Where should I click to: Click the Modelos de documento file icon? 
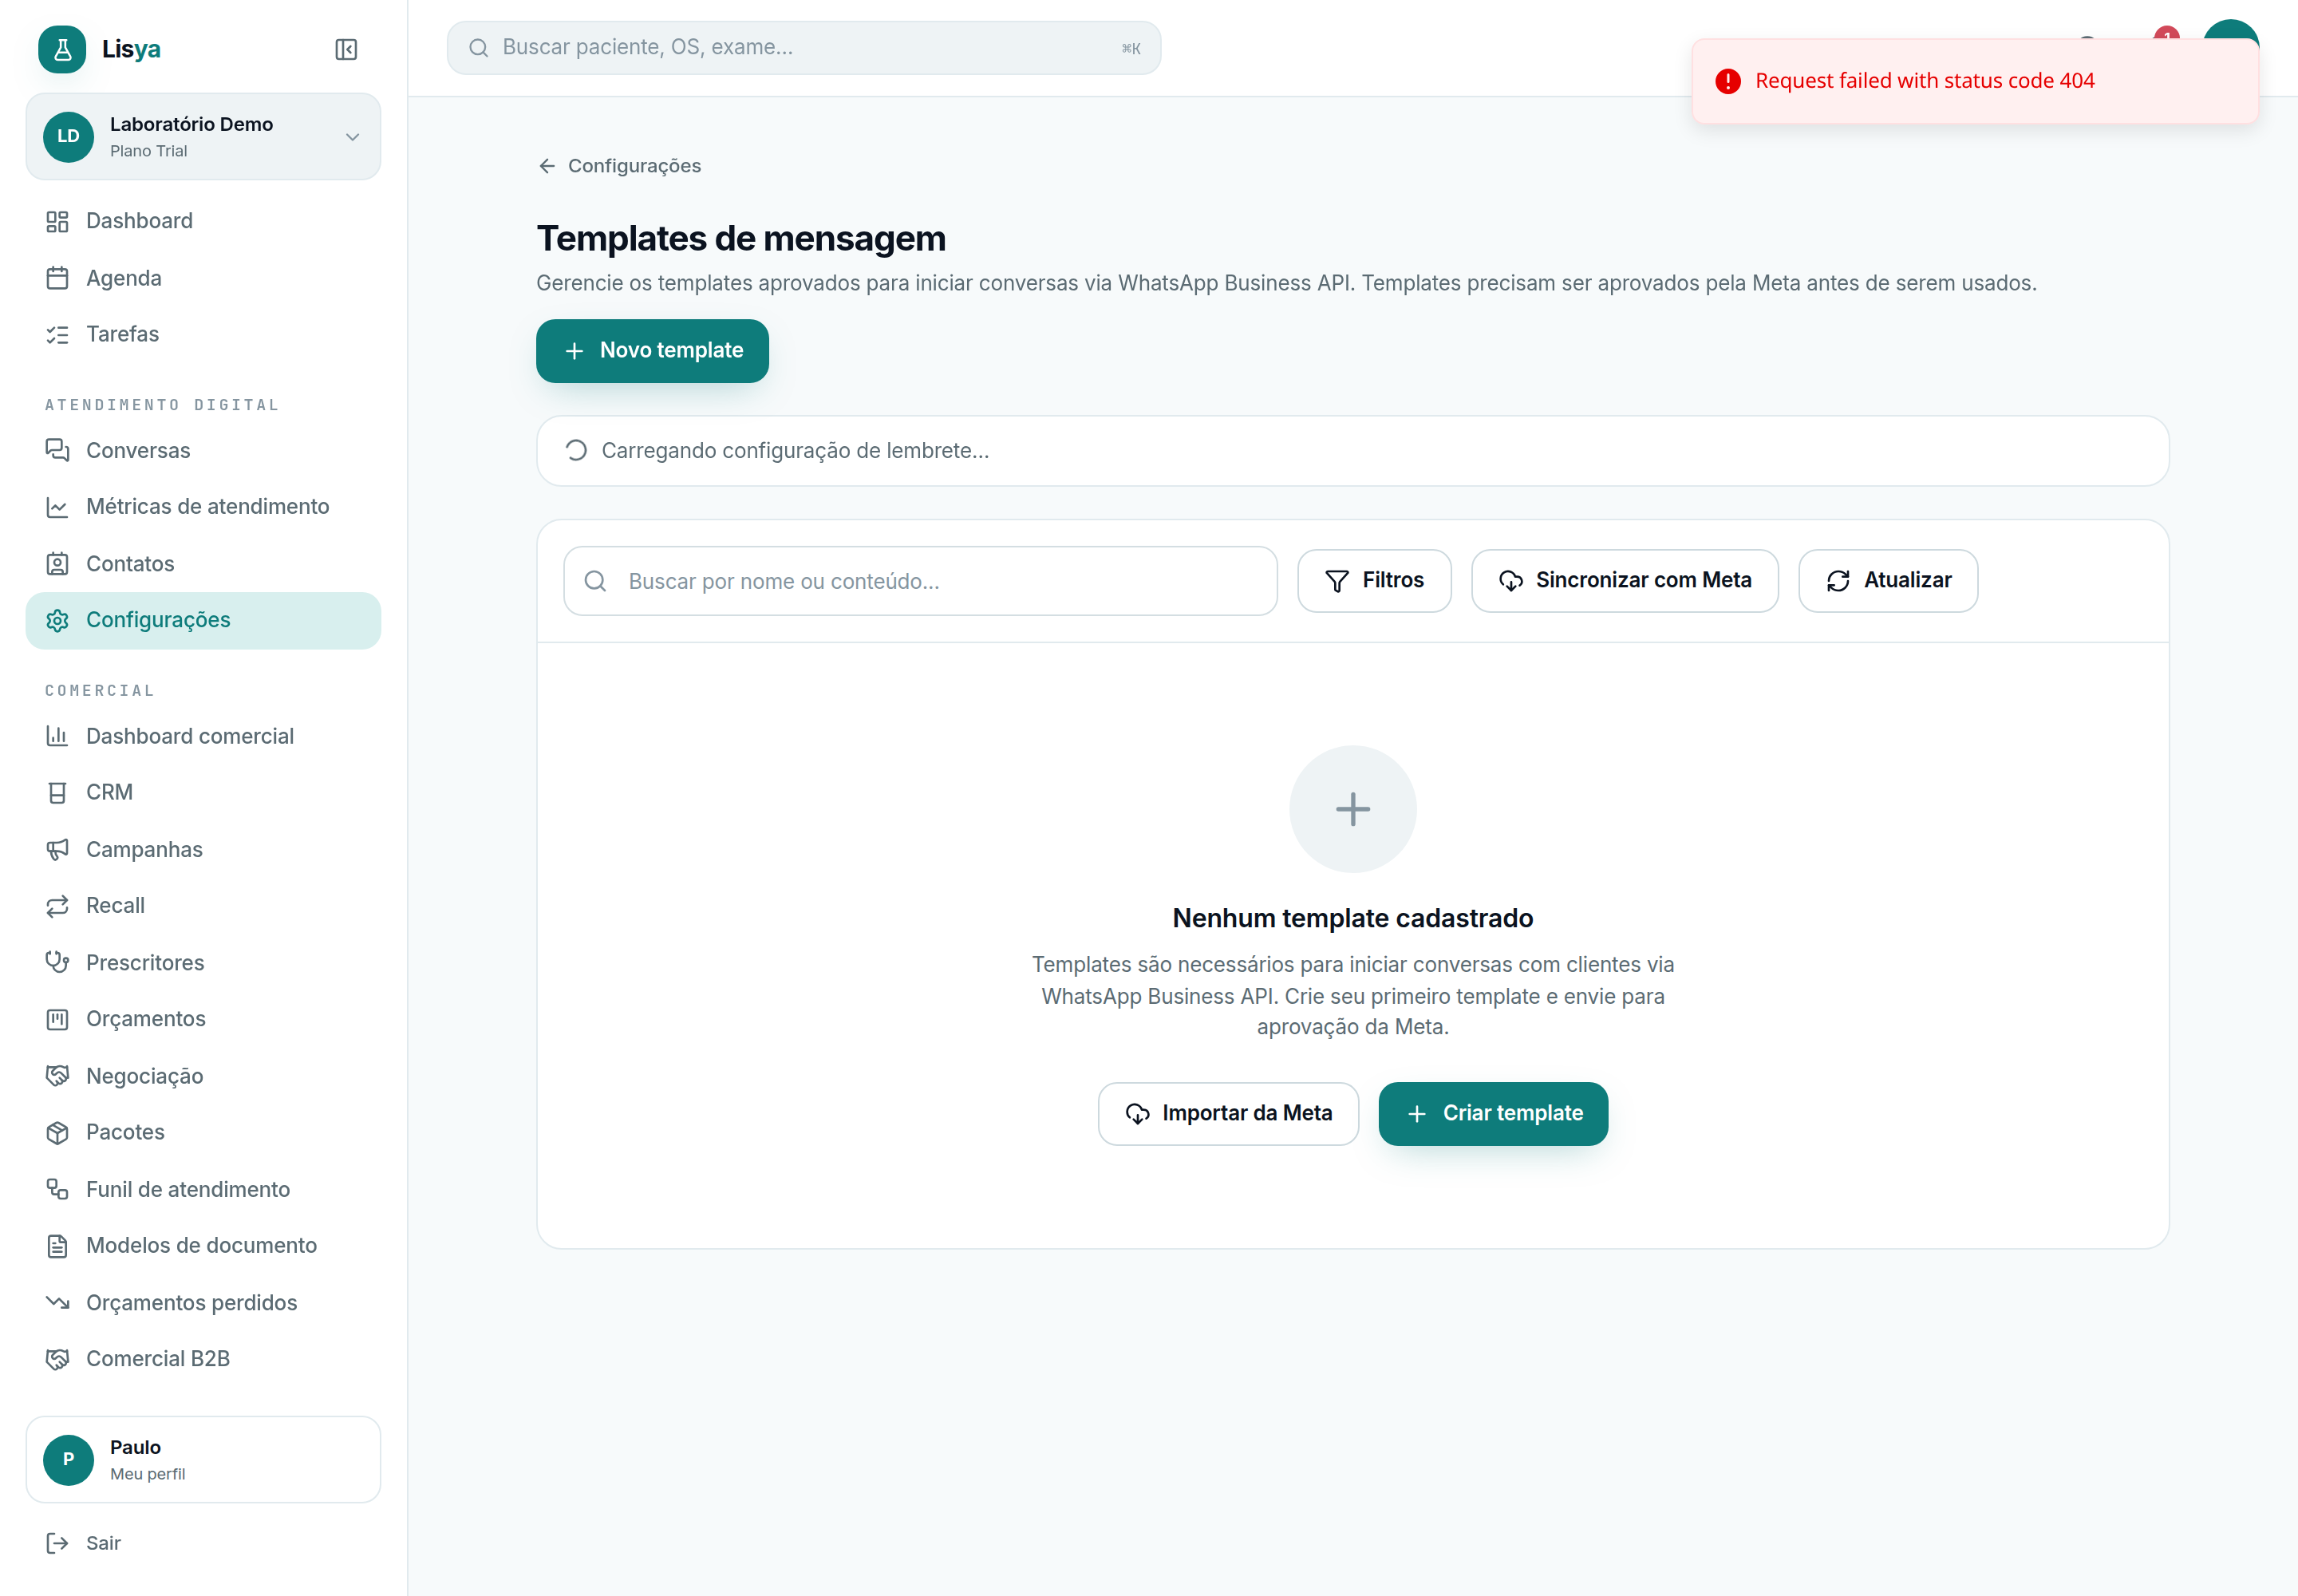tap(57, 1246)
